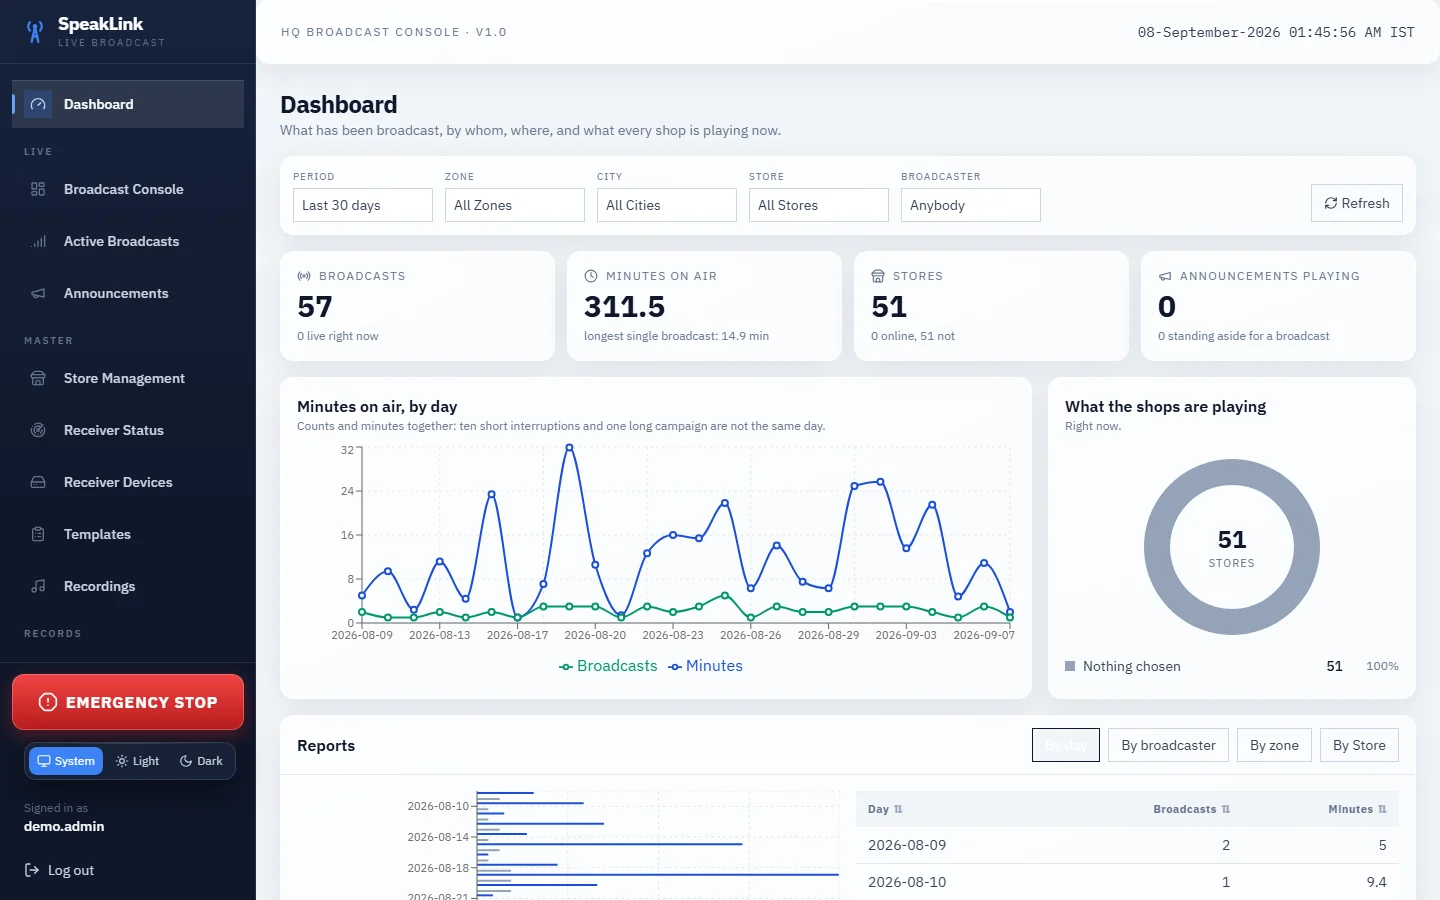Open Recordings page
The image size is (1440, 900).
128,586
